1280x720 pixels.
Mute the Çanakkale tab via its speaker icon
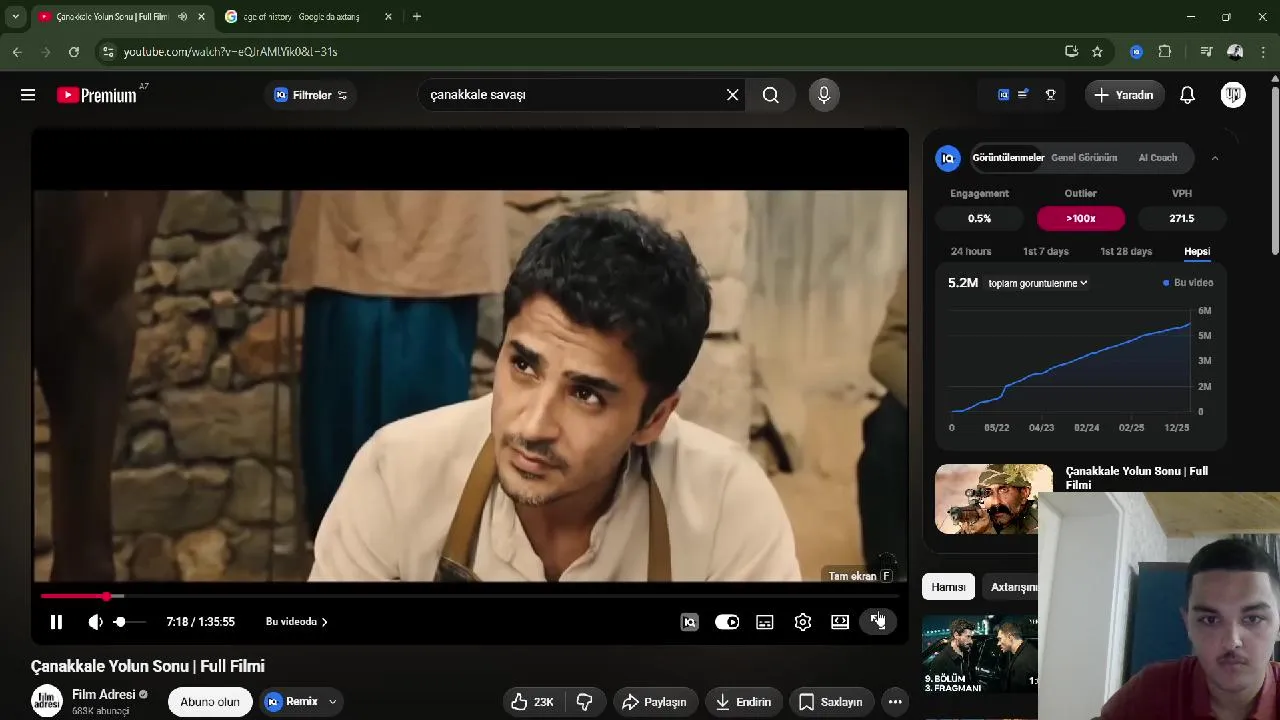[x=182, y=17]
